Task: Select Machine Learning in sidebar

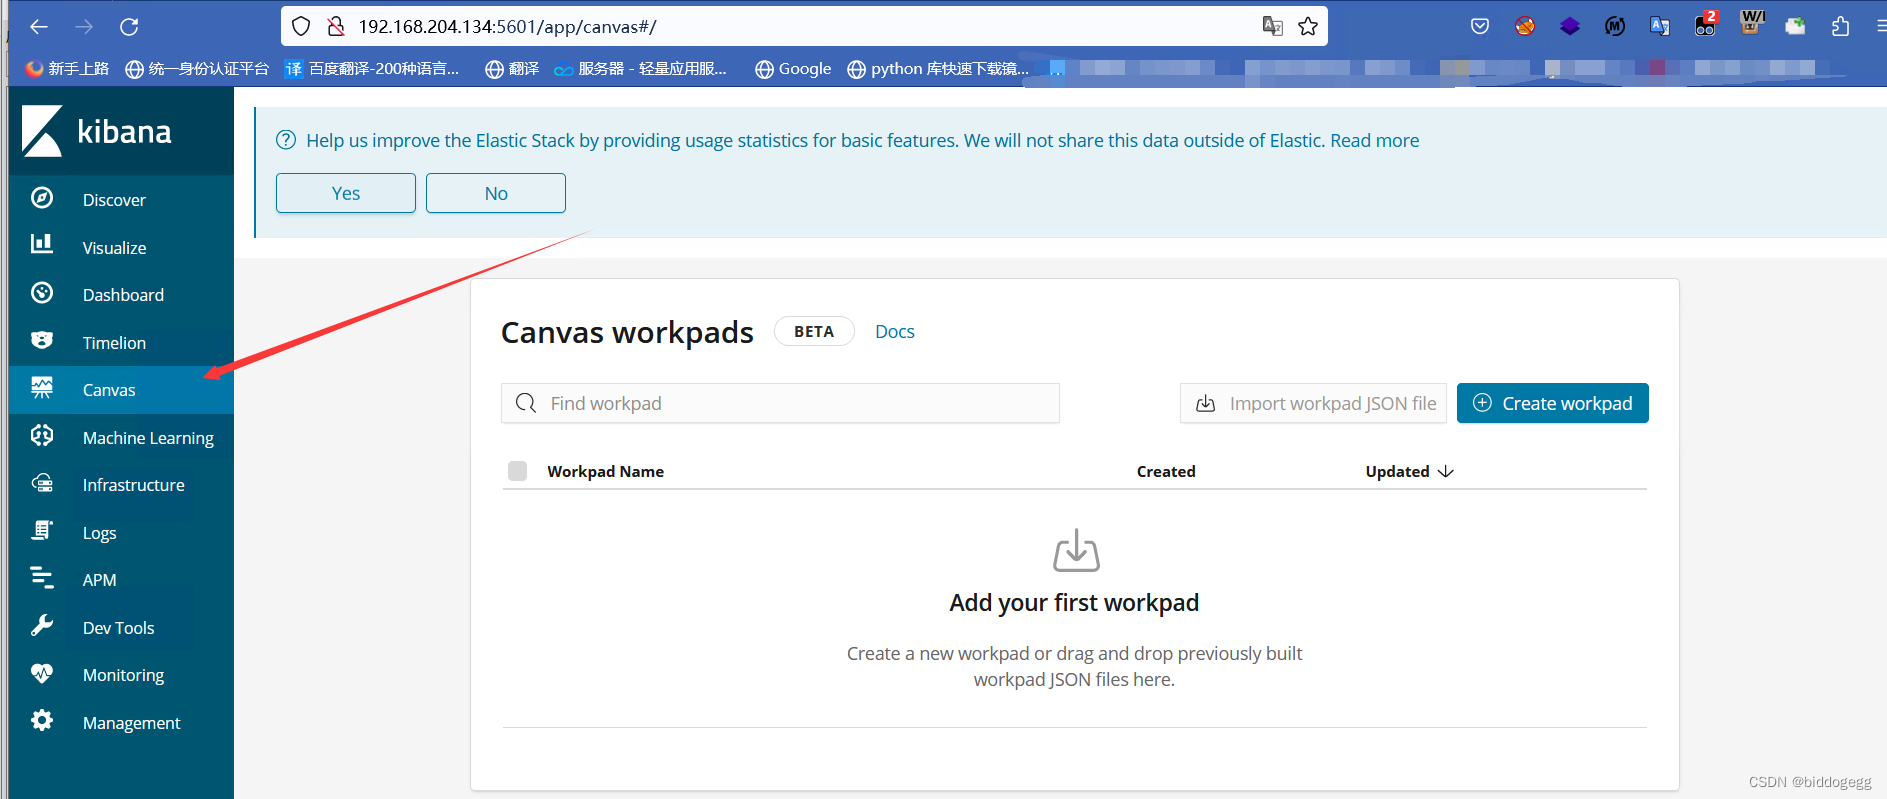Action: (148, 438)
